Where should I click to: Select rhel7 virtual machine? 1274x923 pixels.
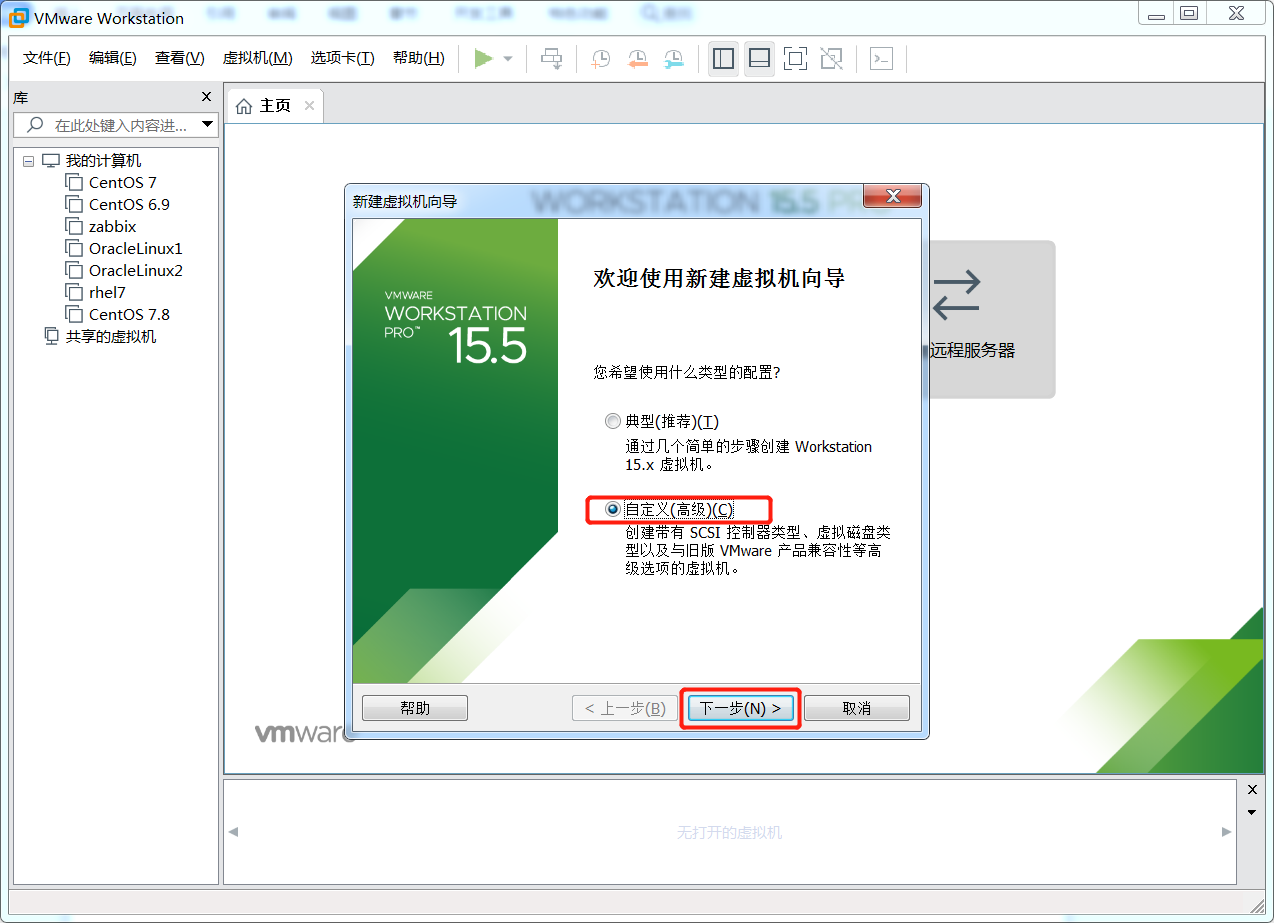[107, 292]
